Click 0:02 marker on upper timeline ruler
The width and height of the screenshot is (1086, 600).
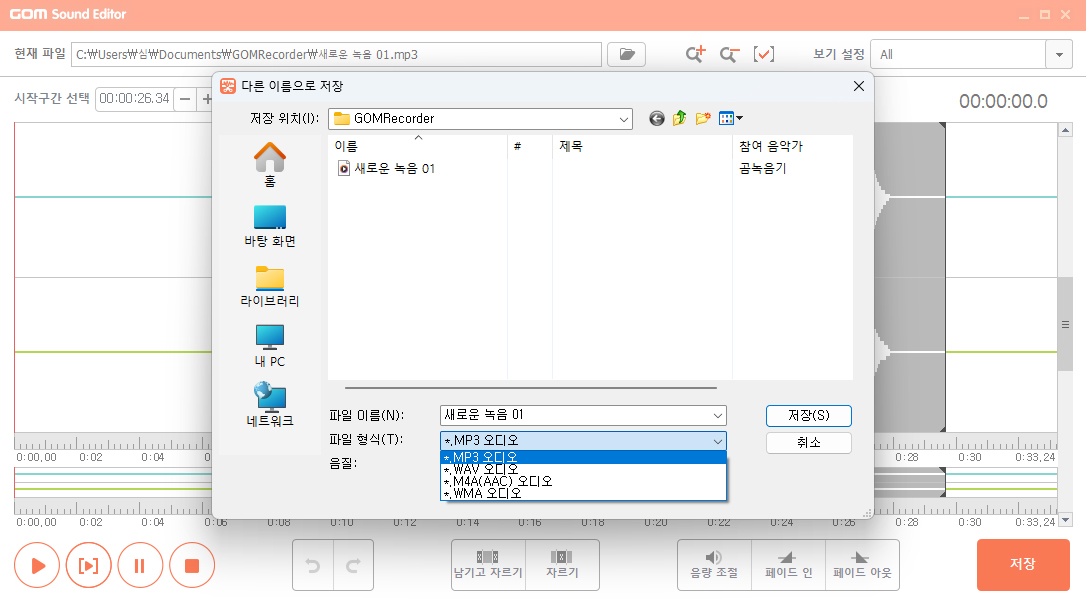[91, 457]
